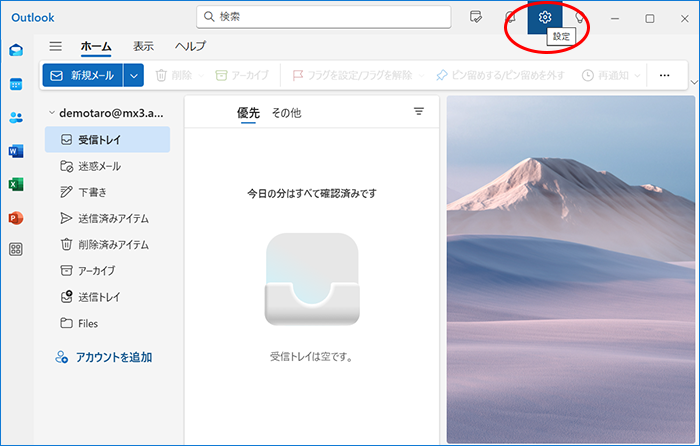Open the 再通知 dropdown arrow

pos(637,75)
